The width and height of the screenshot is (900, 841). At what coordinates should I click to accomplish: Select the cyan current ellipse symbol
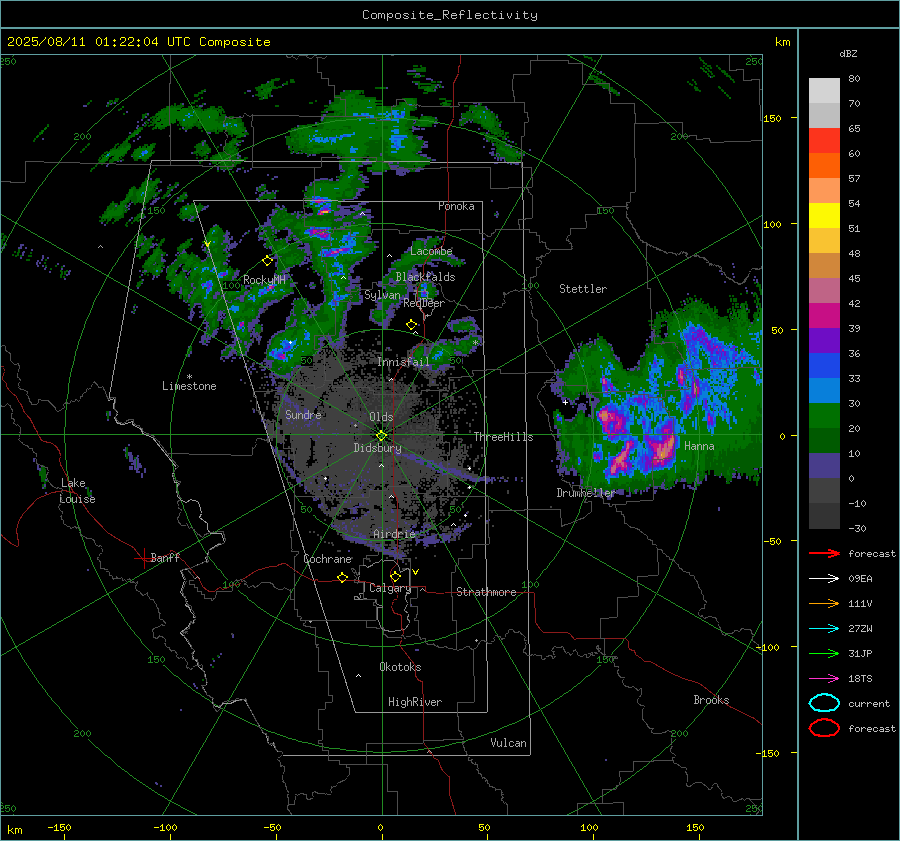click(x=824, y=703)
